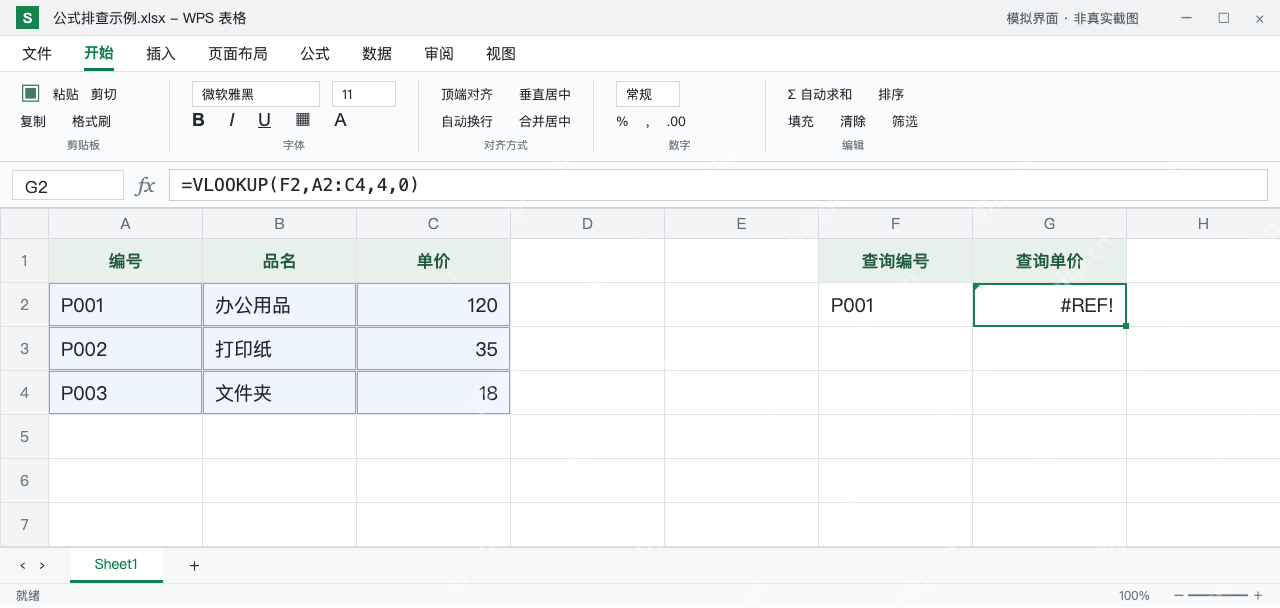Image resolution: width=1280 pixels, height=608 pixels.
Task: Click the green WPS S app logo
Action: (x=28, y=18)
